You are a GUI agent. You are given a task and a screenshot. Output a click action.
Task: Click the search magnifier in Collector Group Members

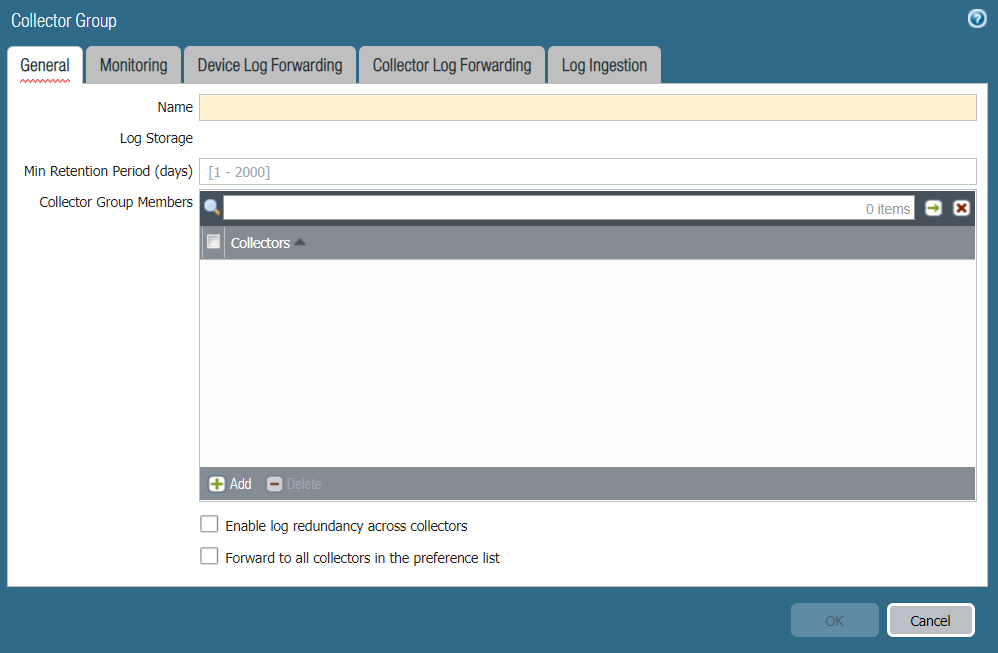(x=211, y=208)
